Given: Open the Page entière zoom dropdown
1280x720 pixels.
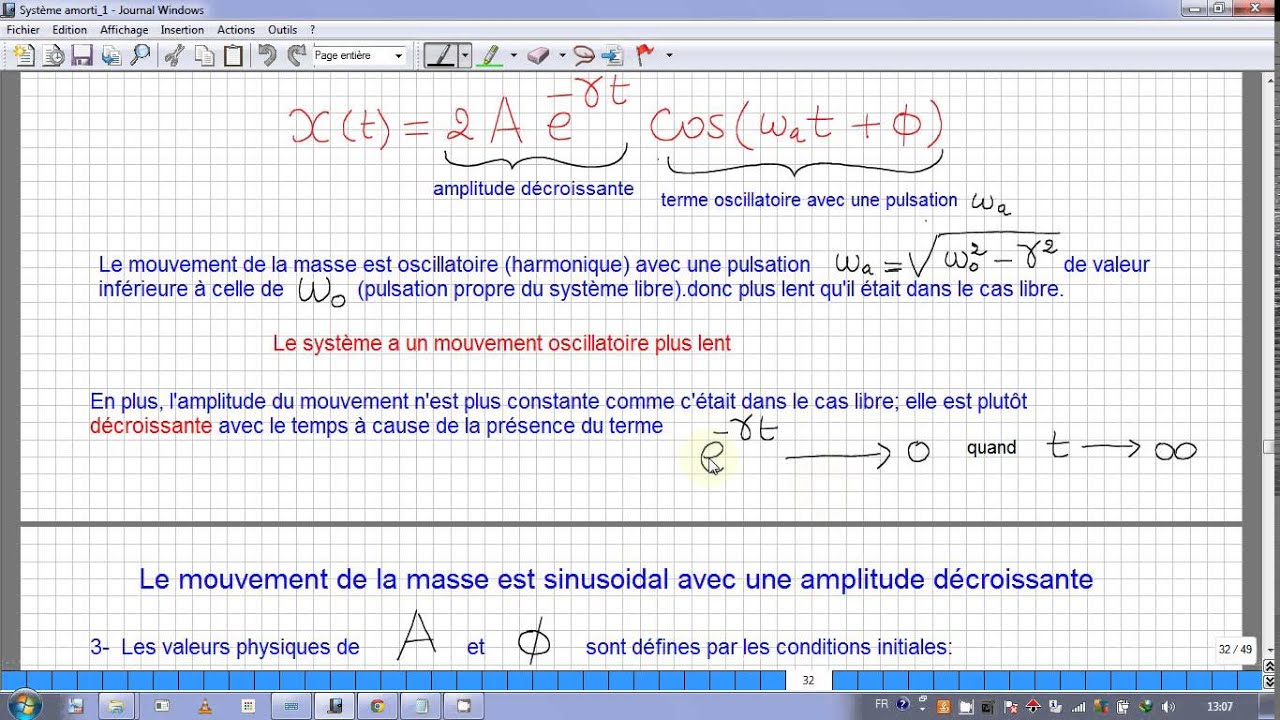Looking at the screenshot, I should pos(359,56).
